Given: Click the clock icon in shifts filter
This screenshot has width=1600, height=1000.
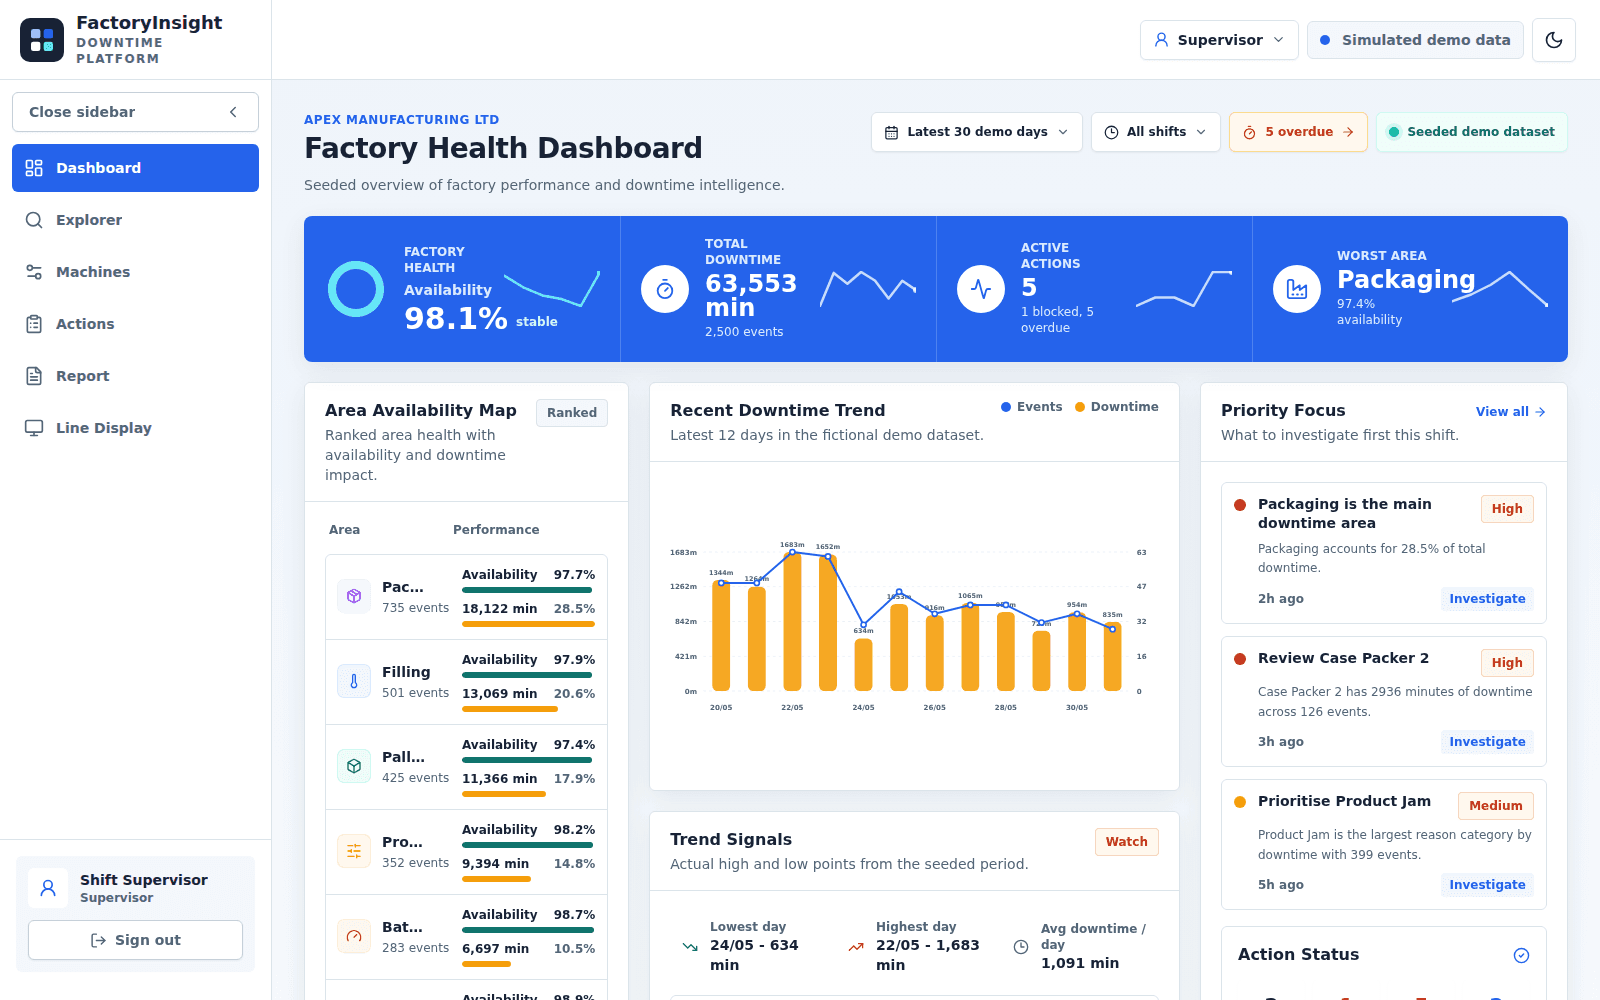Looking at the screenshot, I should point(1111,132).
